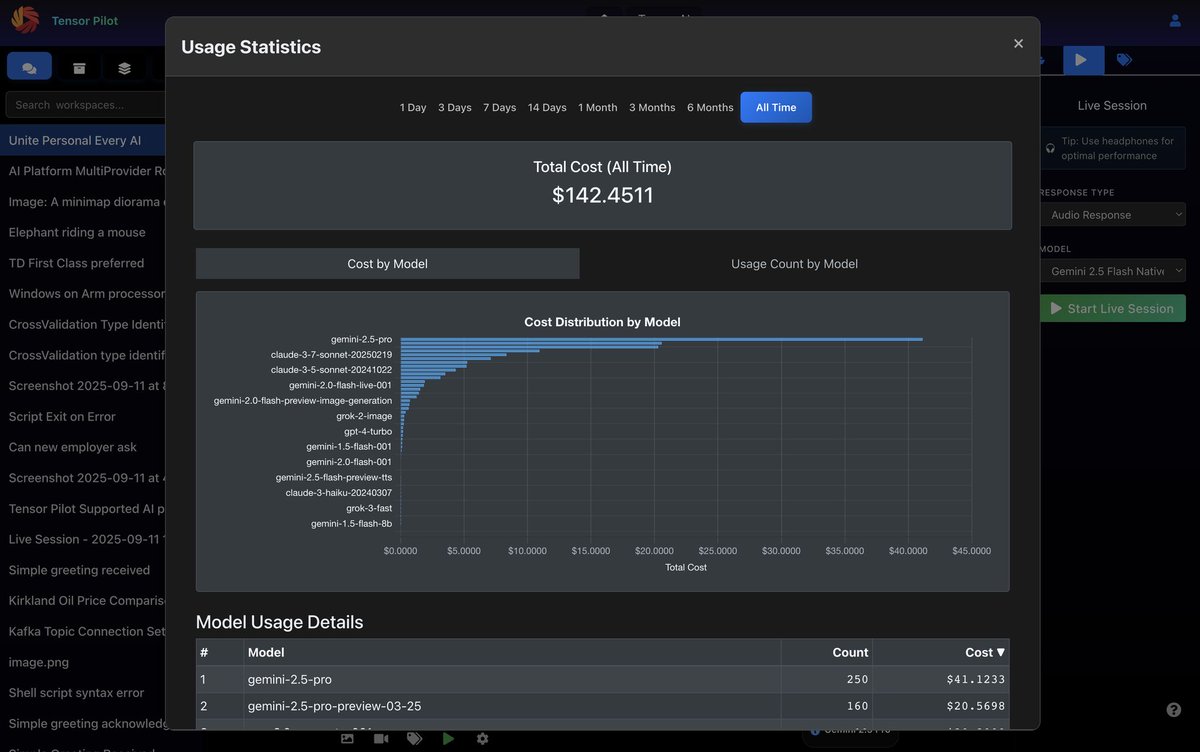Click the claude-3-7-sonnet-20250219 chart label
This screenshot has height=752, width=1200.
331,354
